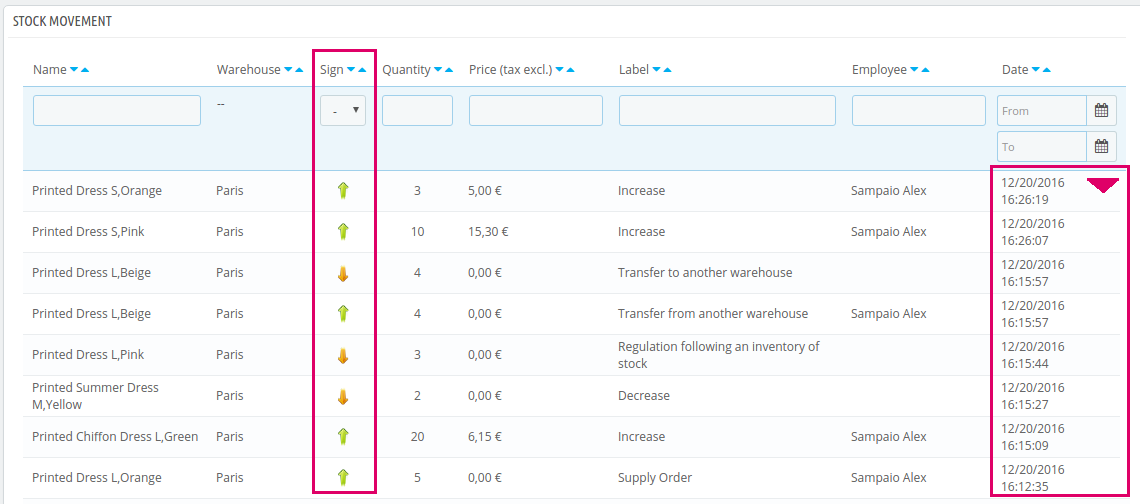
Task: Sort Name column descending arrow
Action: (x=73, y=70)
